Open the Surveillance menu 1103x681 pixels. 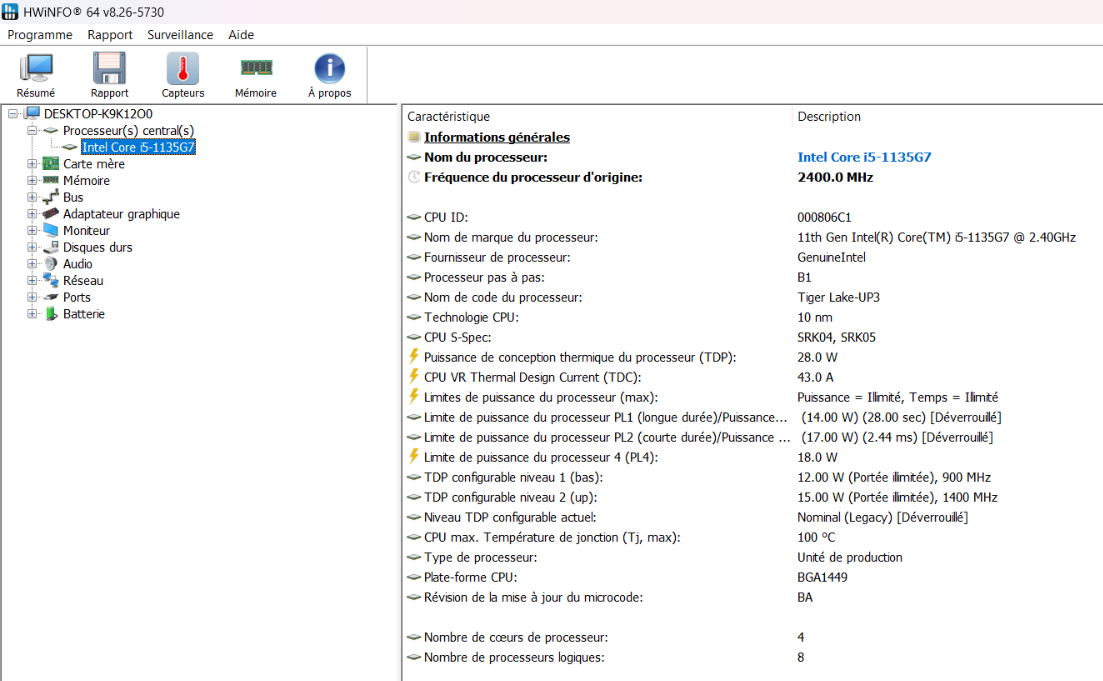point(180,34)
